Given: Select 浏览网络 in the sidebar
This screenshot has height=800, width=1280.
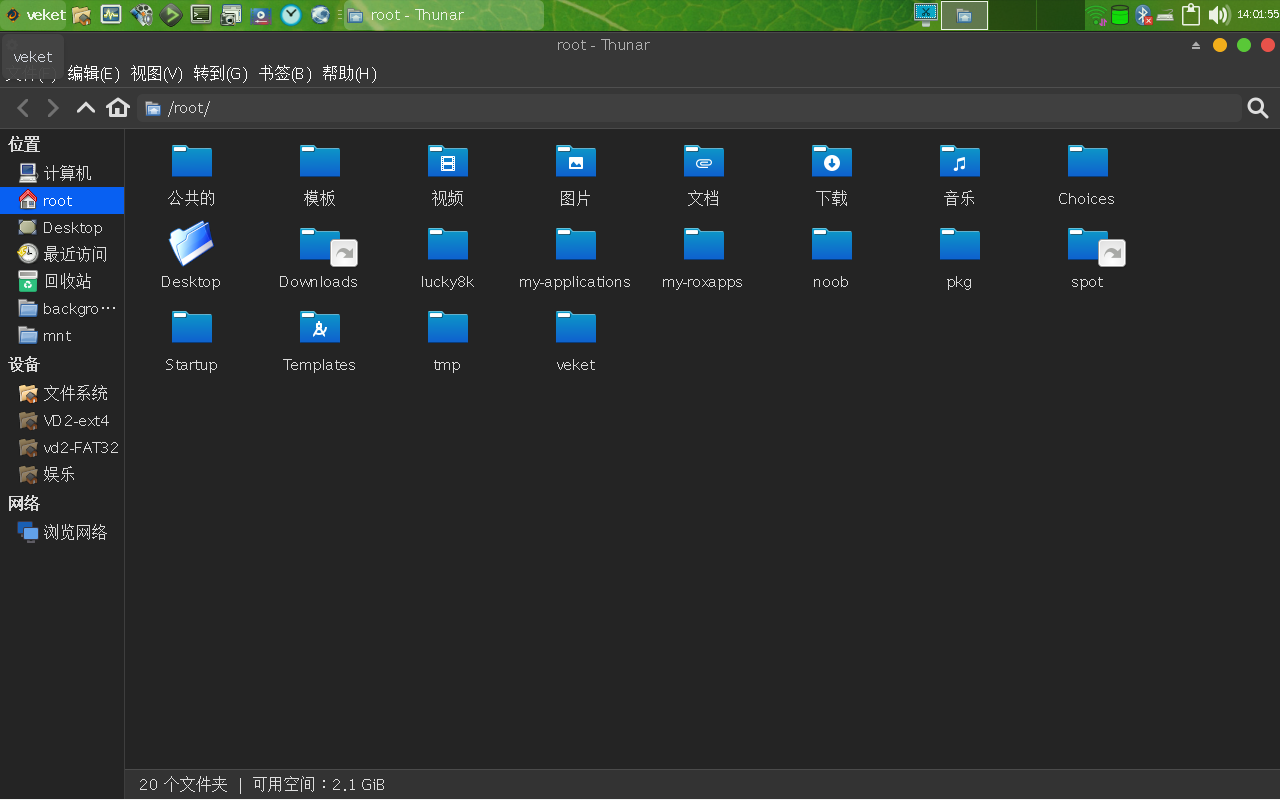Looking at the screenshot, I should tap(62, 532).
